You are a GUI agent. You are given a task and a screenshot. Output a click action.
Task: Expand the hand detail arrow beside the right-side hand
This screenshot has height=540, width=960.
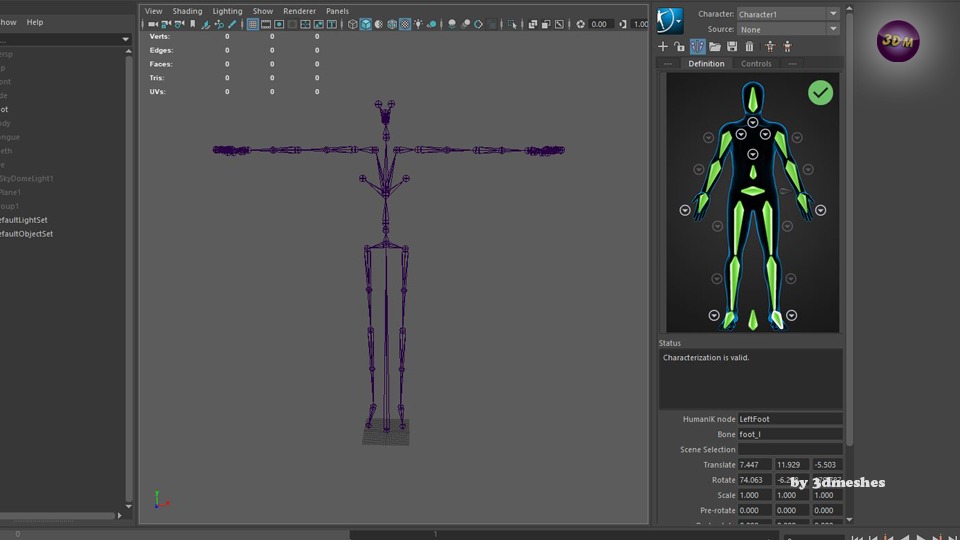[x=820, y=211]
